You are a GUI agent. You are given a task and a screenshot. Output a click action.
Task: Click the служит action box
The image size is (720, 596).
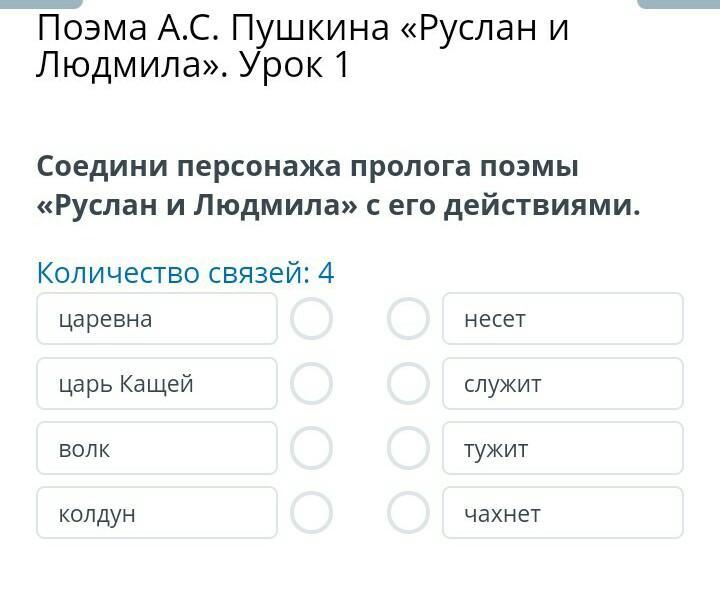tap(563, 384)
